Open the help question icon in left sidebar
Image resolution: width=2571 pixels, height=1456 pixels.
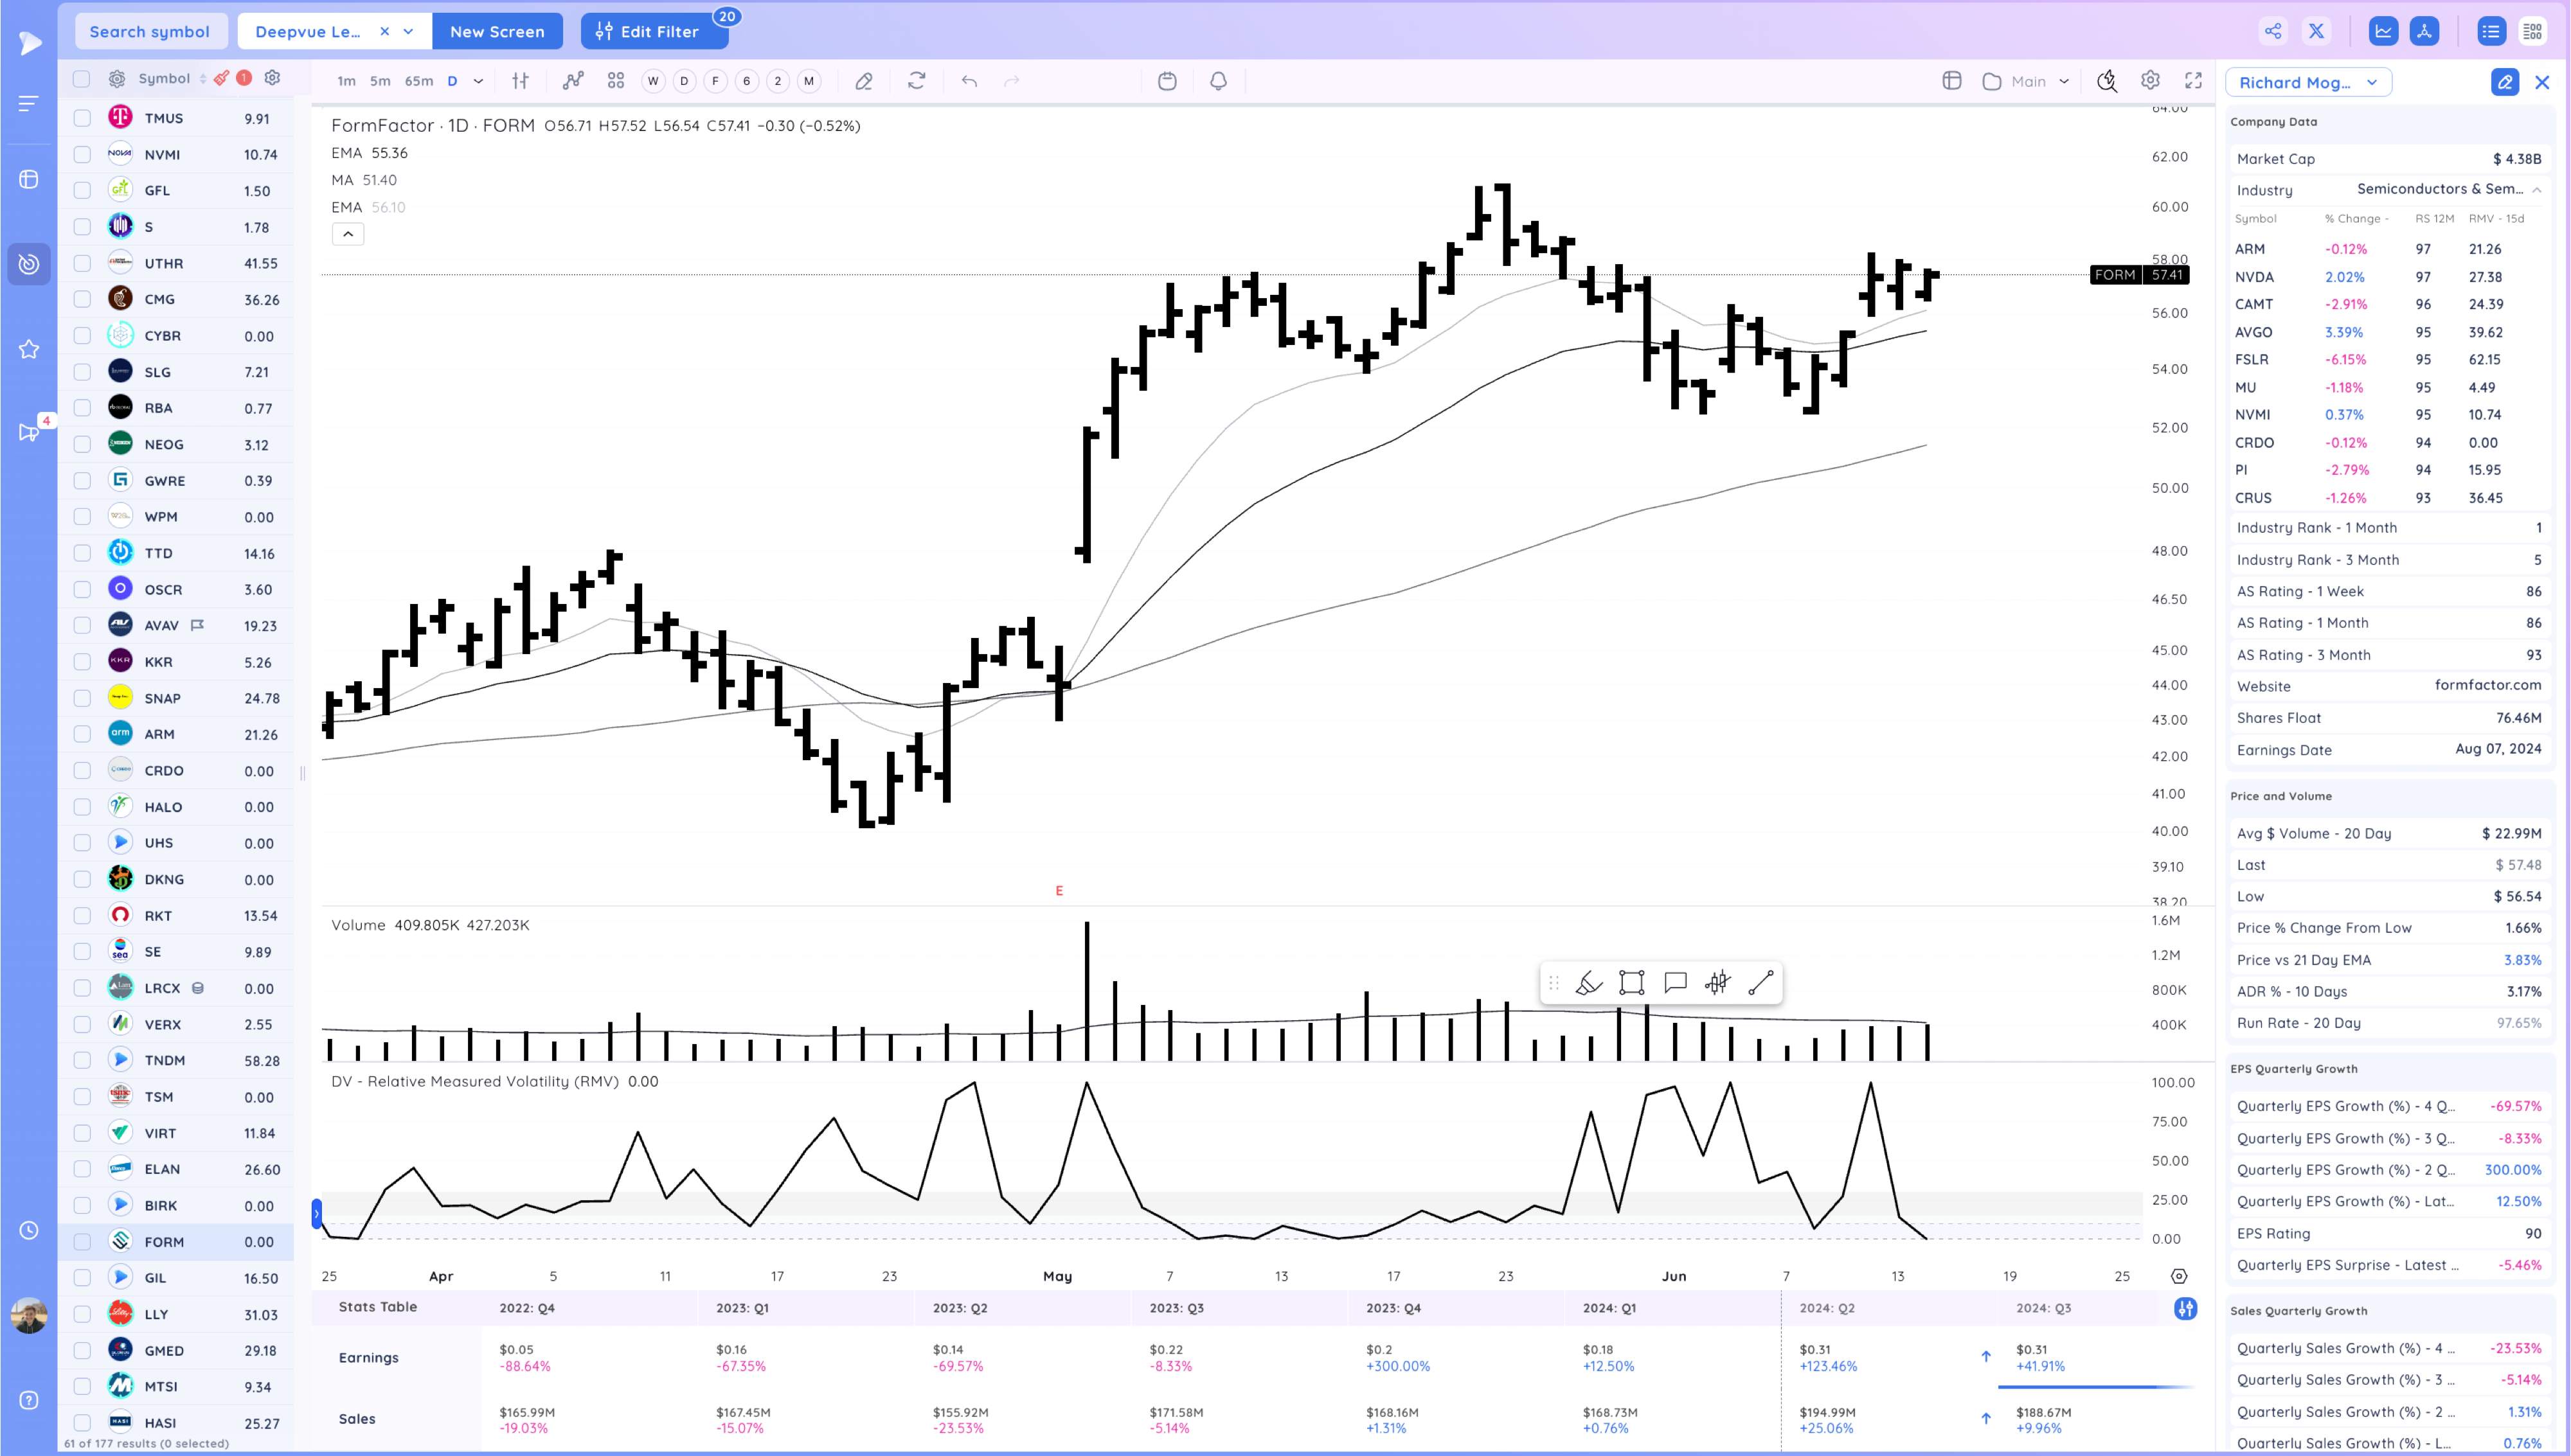(29, 1400)
